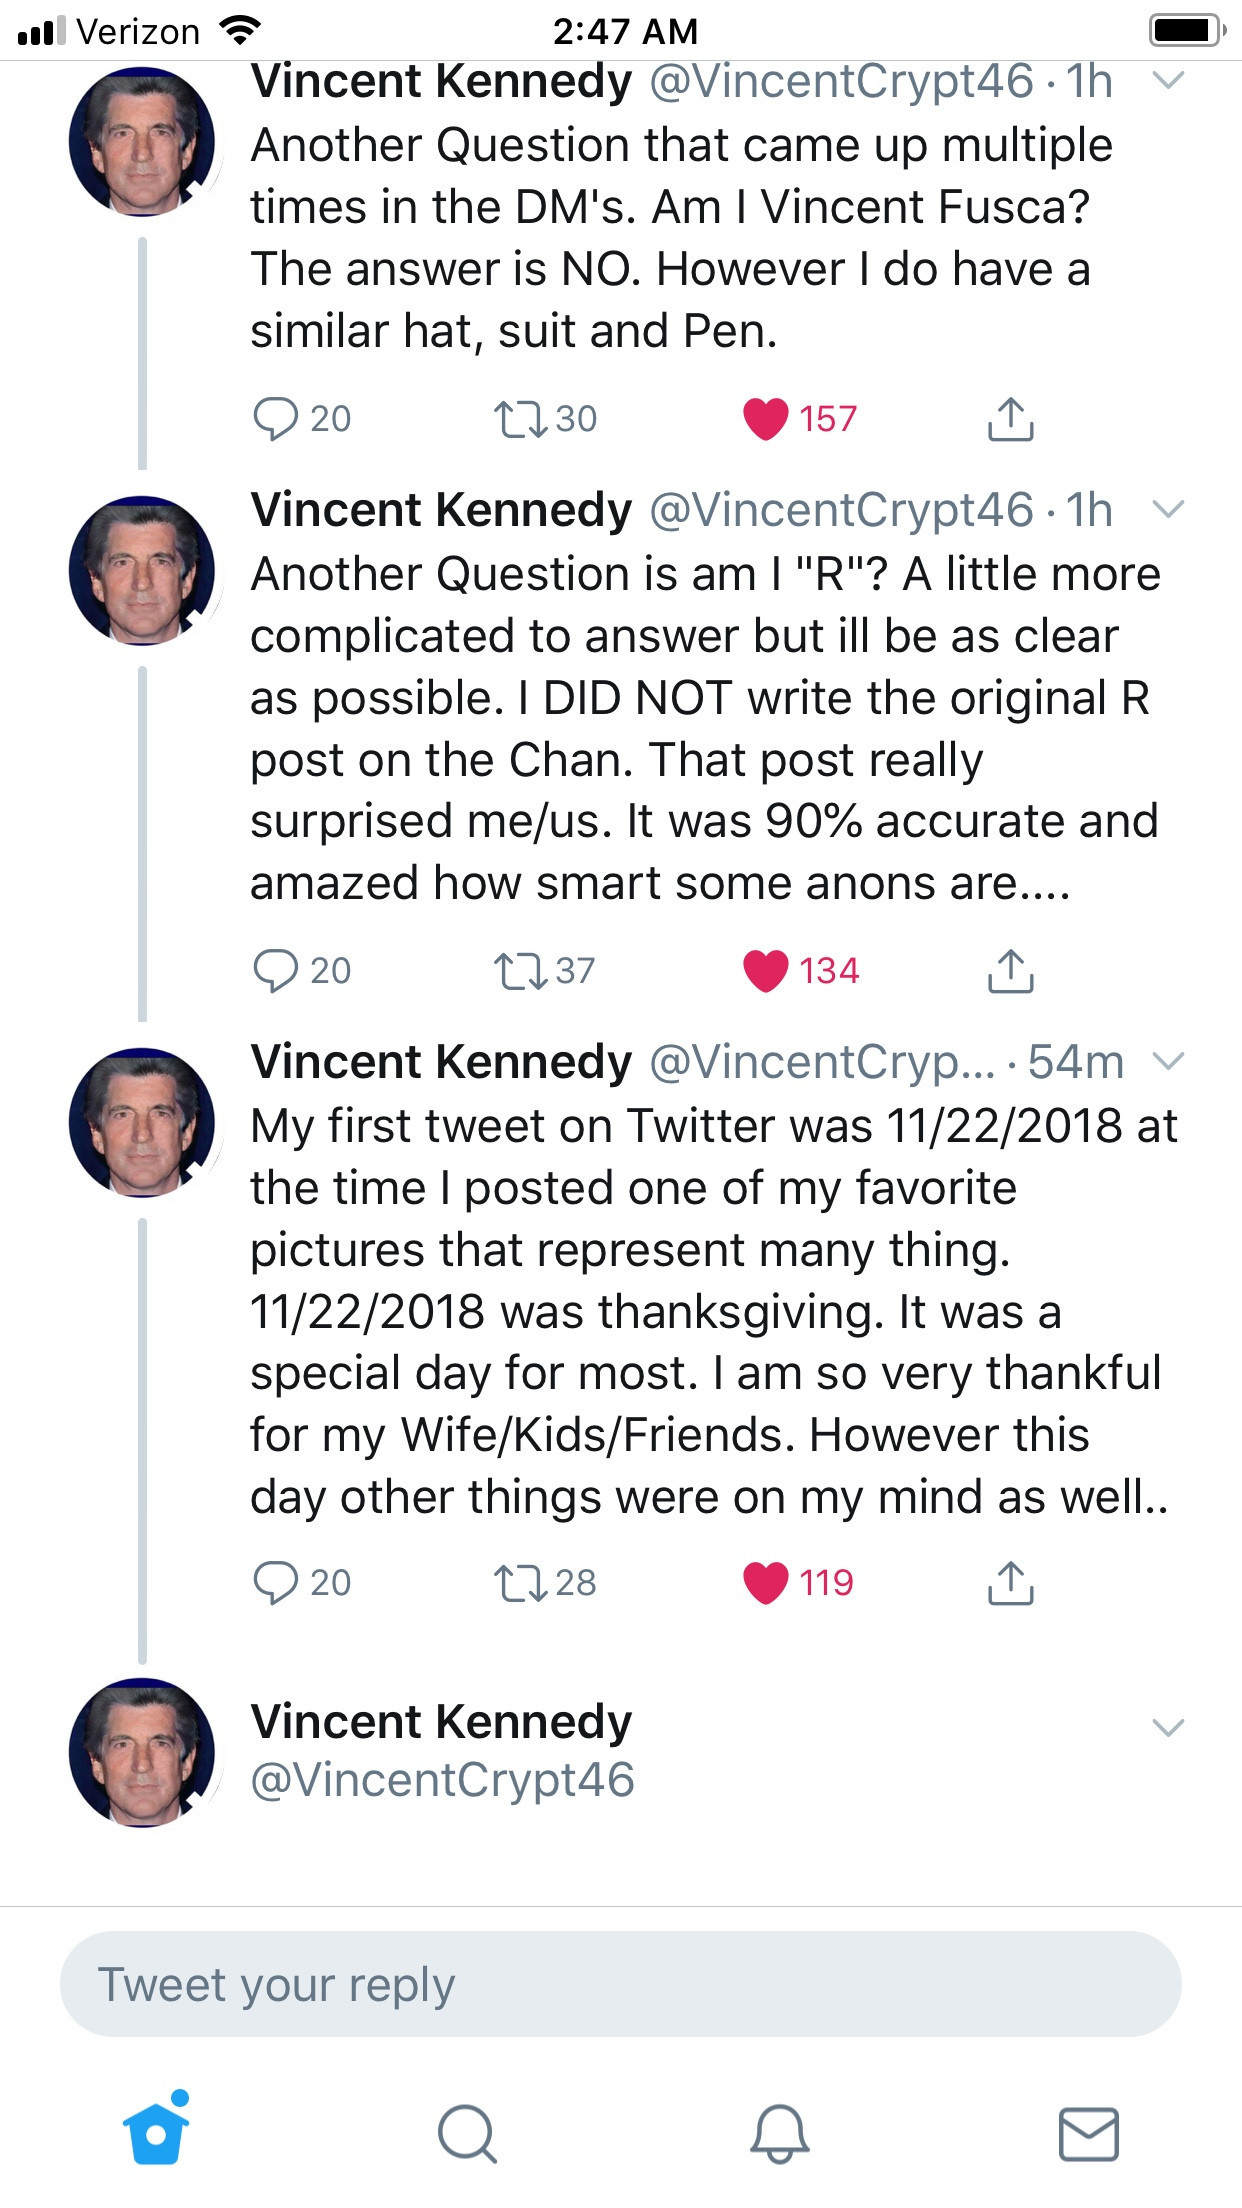
Task: Expand the chevron menu on "R" tweet
Action: (x=1168, y=509)
